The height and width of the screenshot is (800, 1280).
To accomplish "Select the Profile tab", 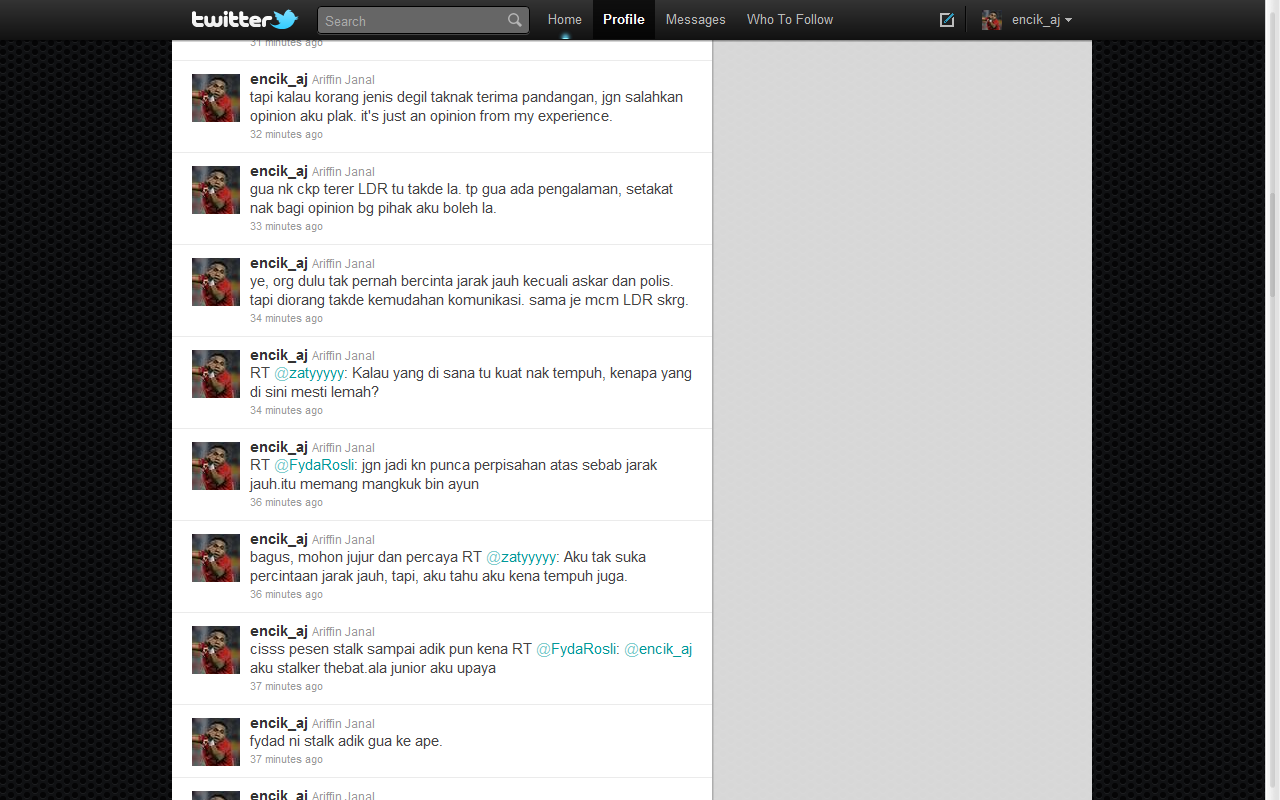I will coord(624,19).
